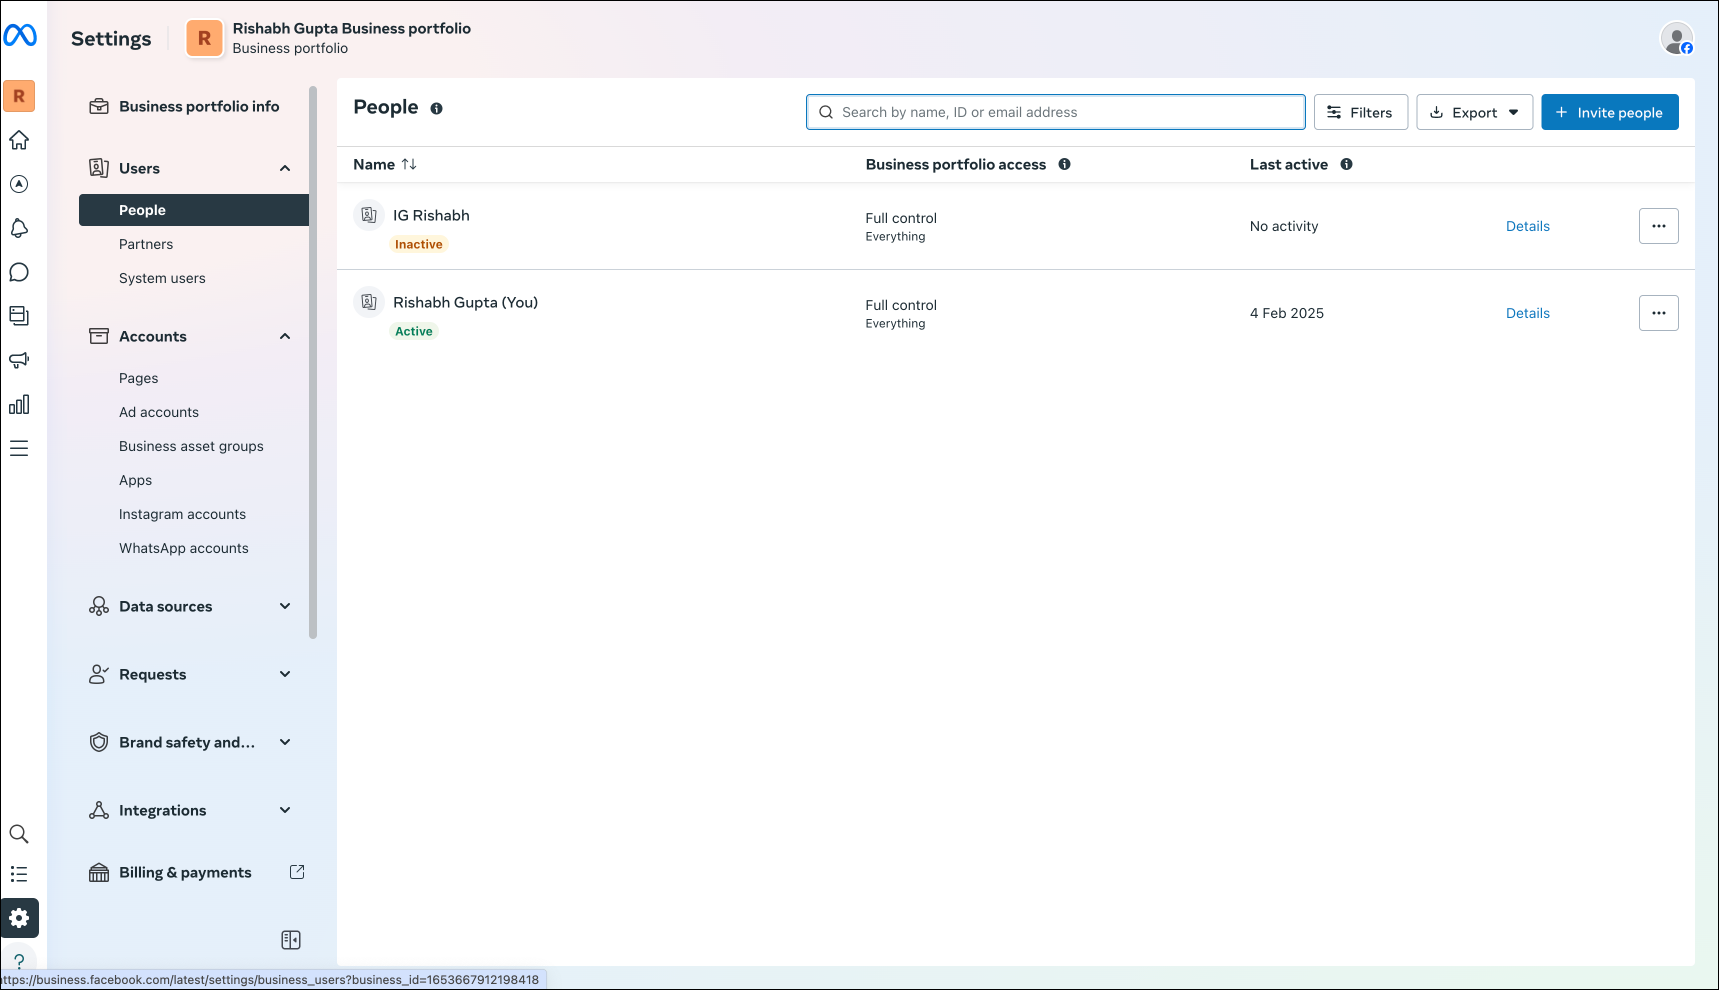This screenshot has width=1719, height=990.
Task: Open the Insights bar chart icon
Action: pos(19,404)
